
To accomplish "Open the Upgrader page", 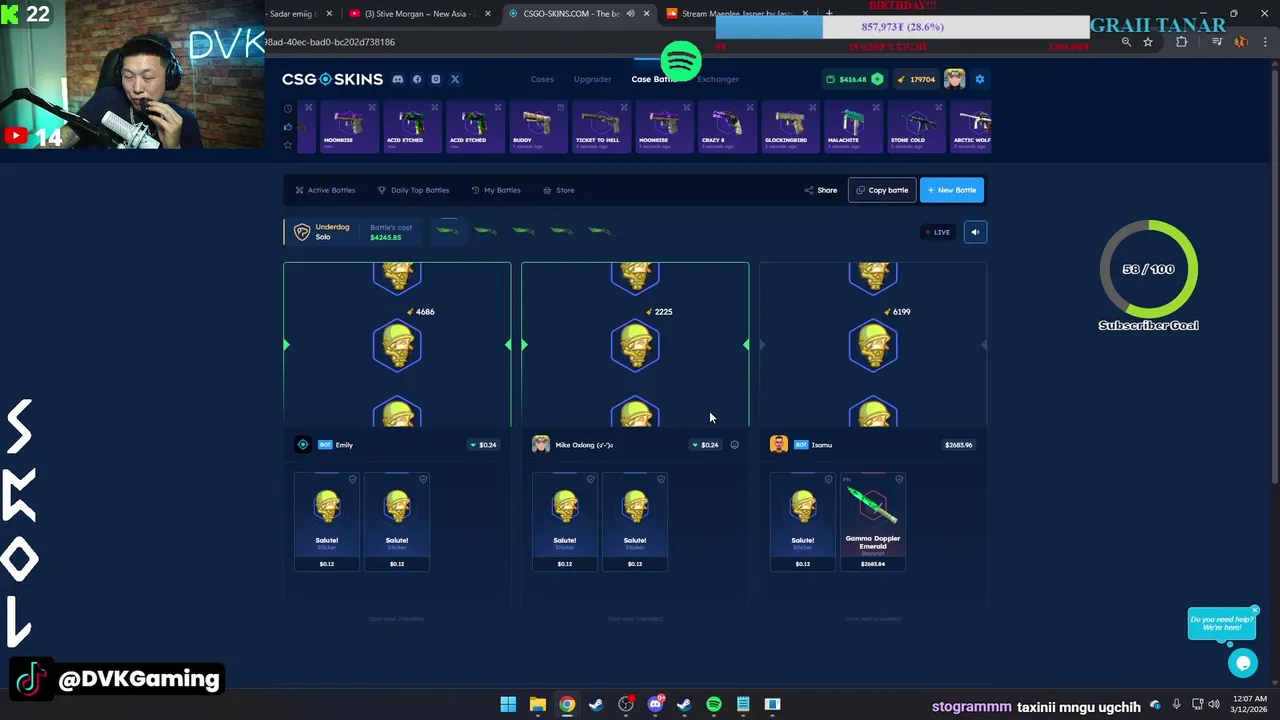I will click(x=592, y=79).
